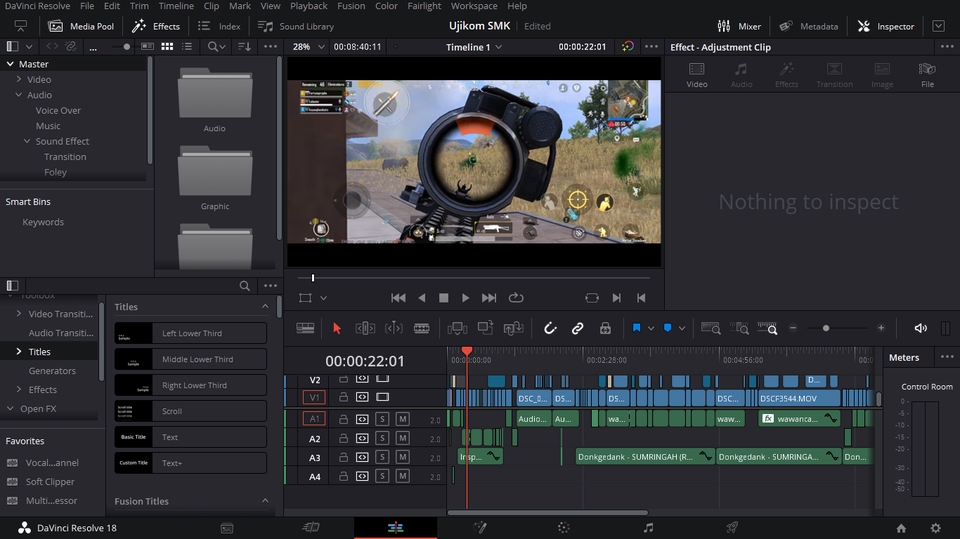Adjust the timeline zoom slider
960x539 pixels.
(x=826, y=328)
